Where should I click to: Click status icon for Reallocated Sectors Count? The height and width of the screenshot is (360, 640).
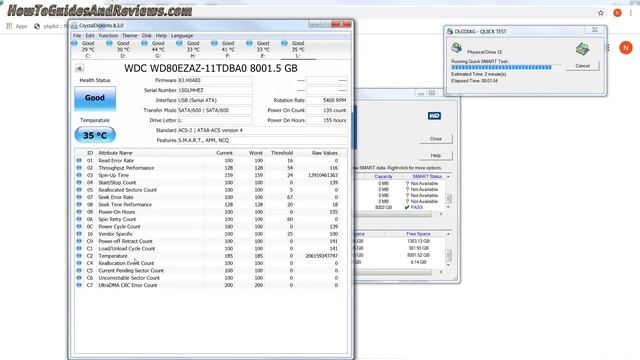pos(79,190)
